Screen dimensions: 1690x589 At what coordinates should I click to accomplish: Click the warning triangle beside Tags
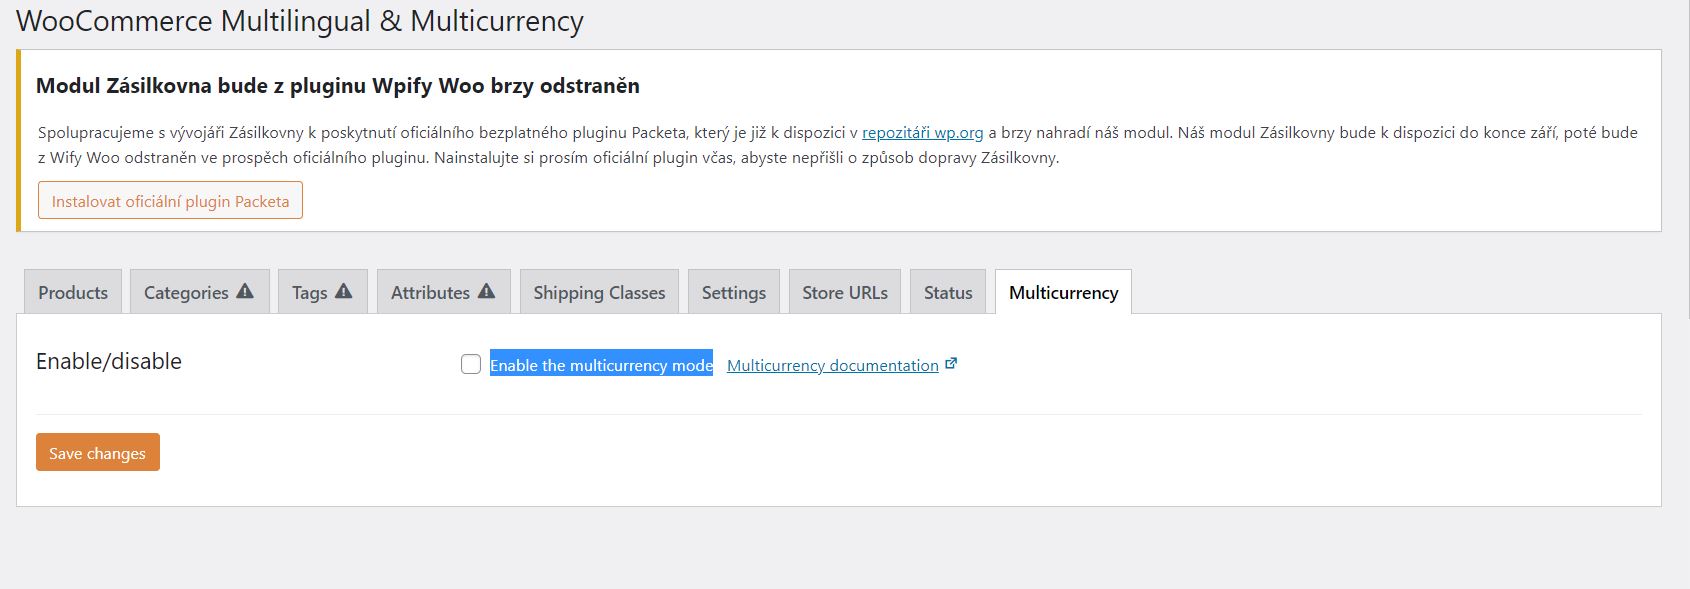tap(344, 291)
